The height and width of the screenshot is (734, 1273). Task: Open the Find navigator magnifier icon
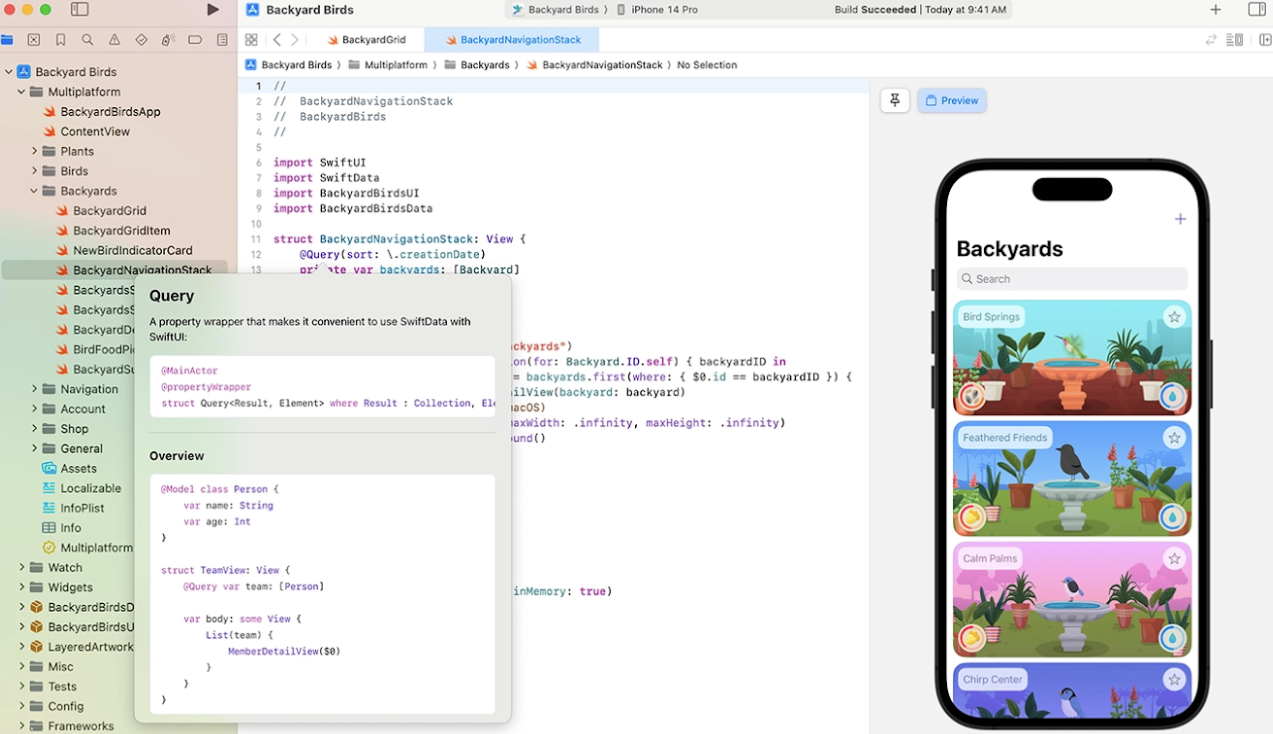(88, 40)
